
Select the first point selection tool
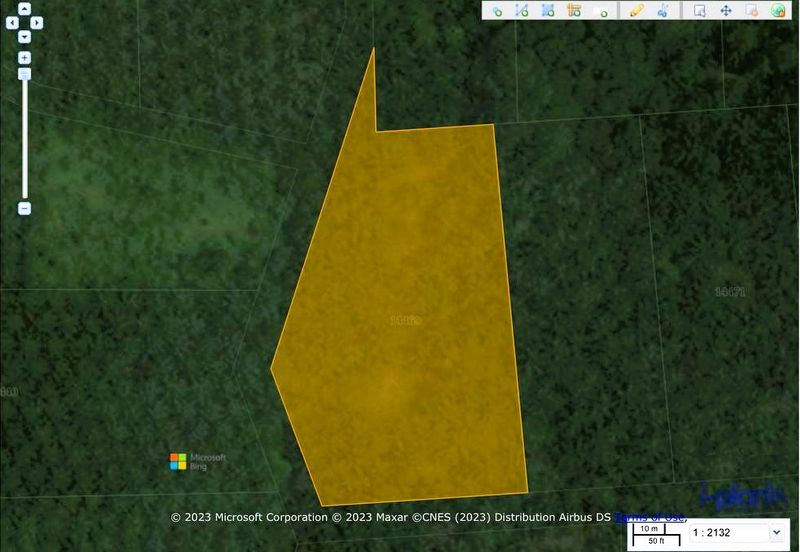[496, 10]
